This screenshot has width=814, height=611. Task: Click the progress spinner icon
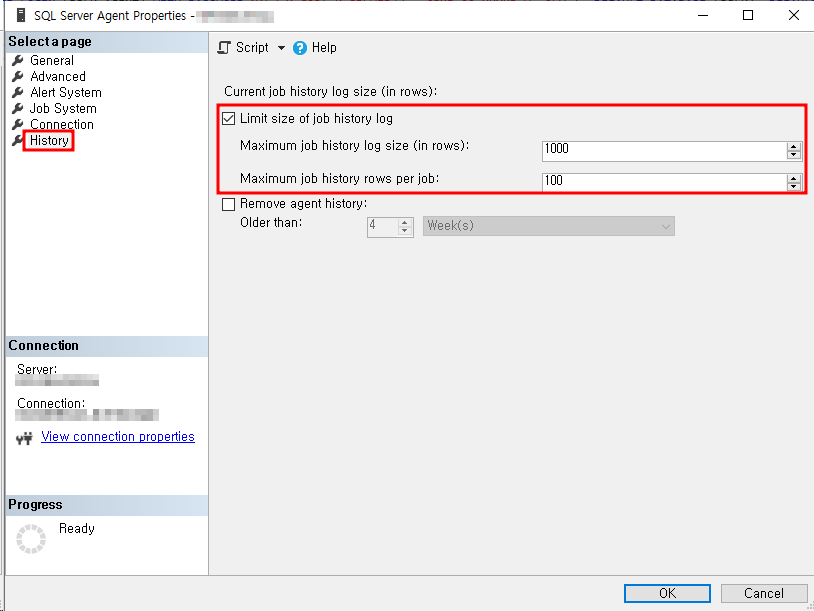[31, 539]
